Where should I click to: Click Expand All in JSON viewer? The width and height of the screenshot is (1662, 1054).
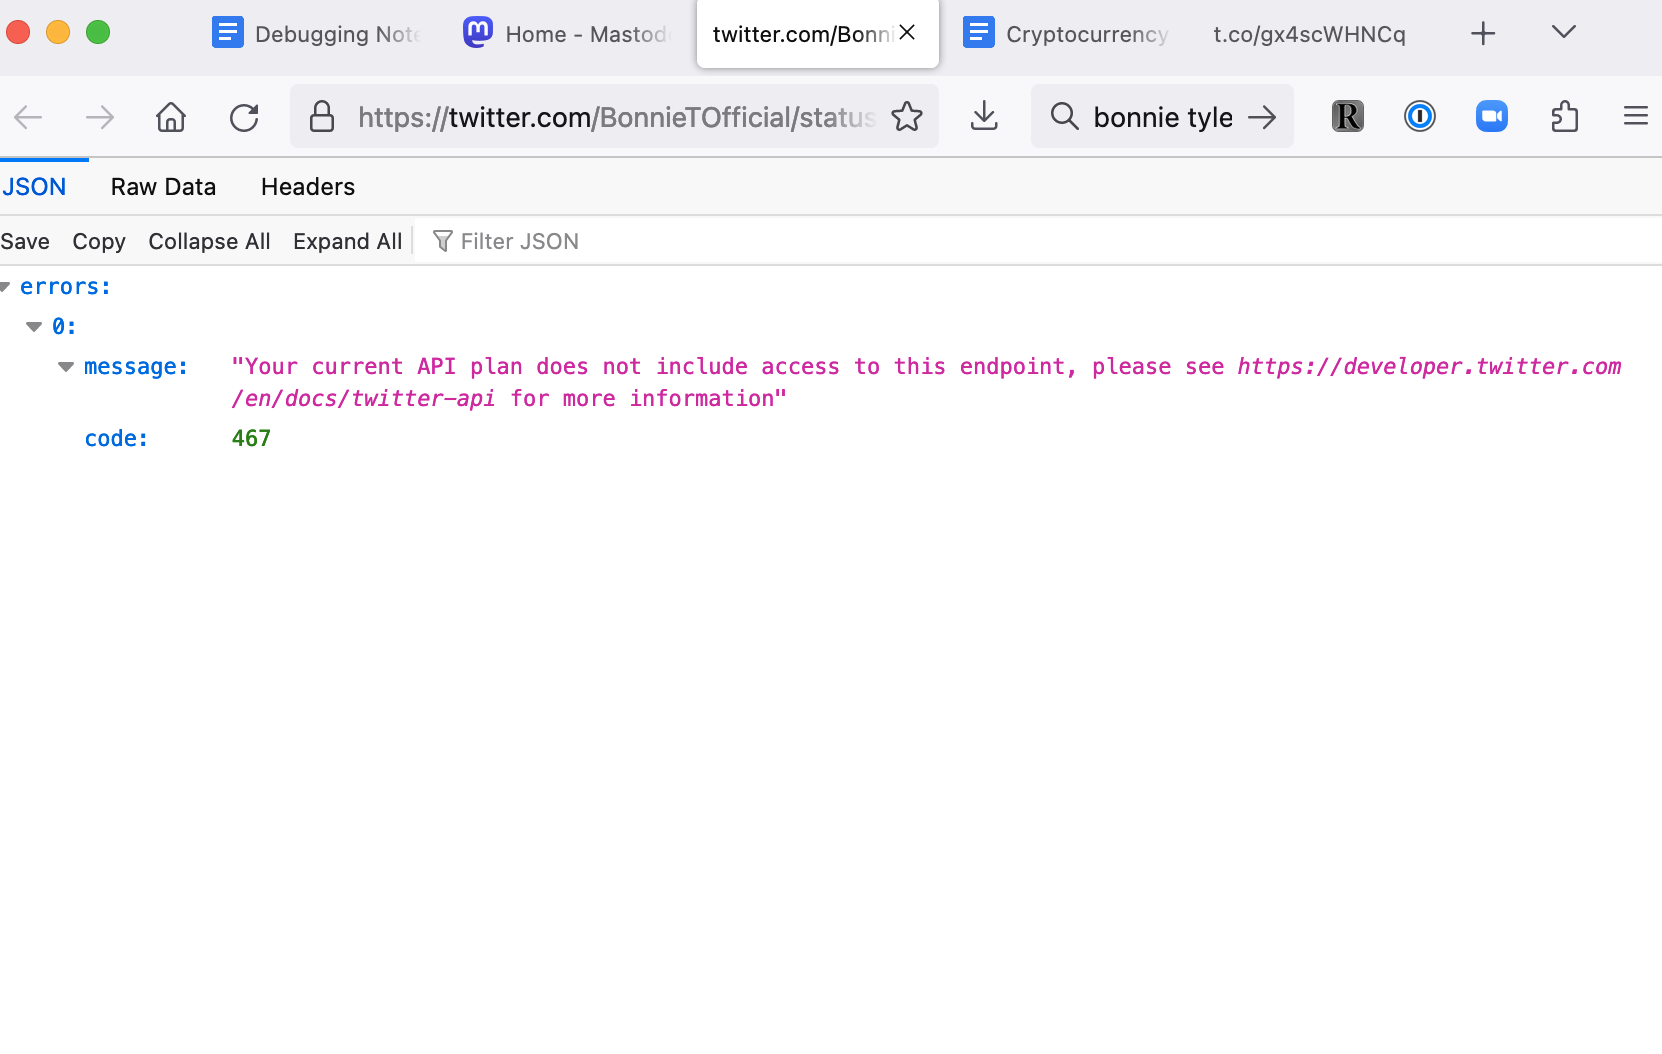pyautogui.click(x=347, y=241)
